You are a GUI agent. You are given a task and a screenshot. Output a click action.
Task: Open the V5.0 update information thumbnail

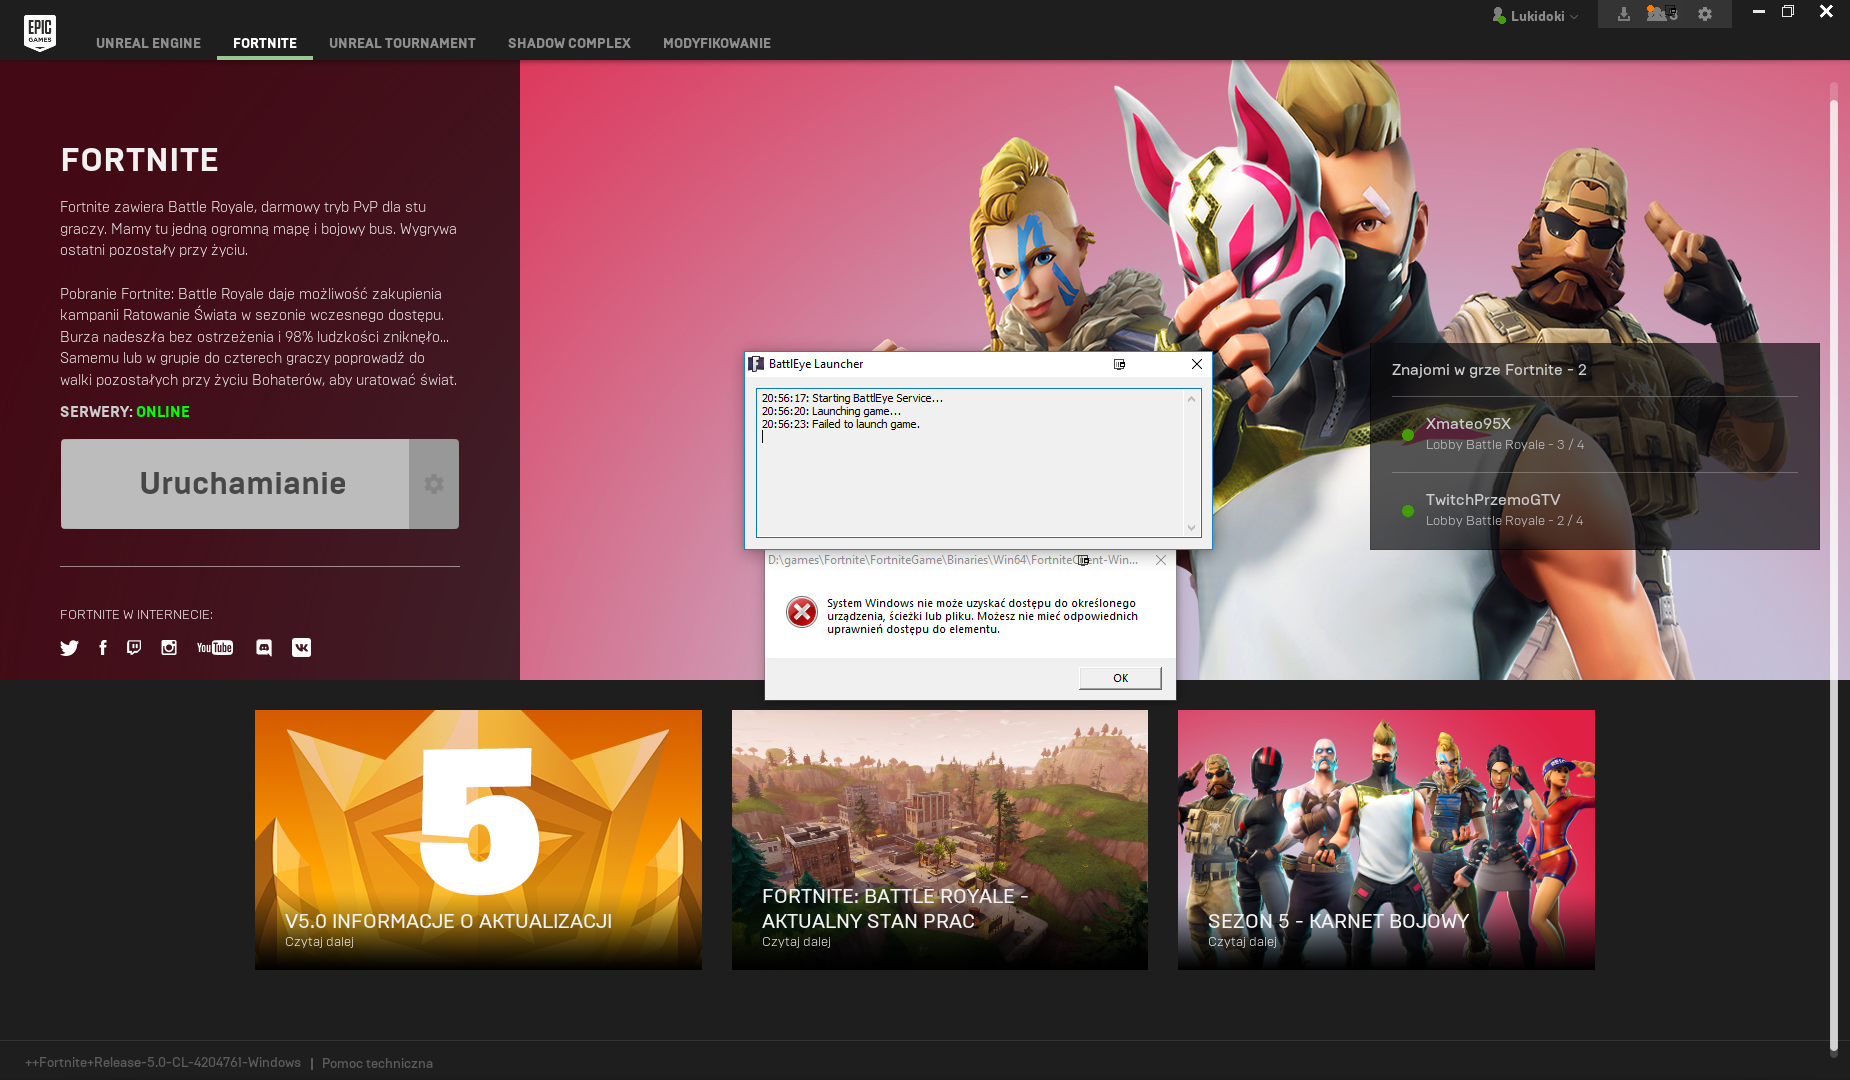point(478,839)
